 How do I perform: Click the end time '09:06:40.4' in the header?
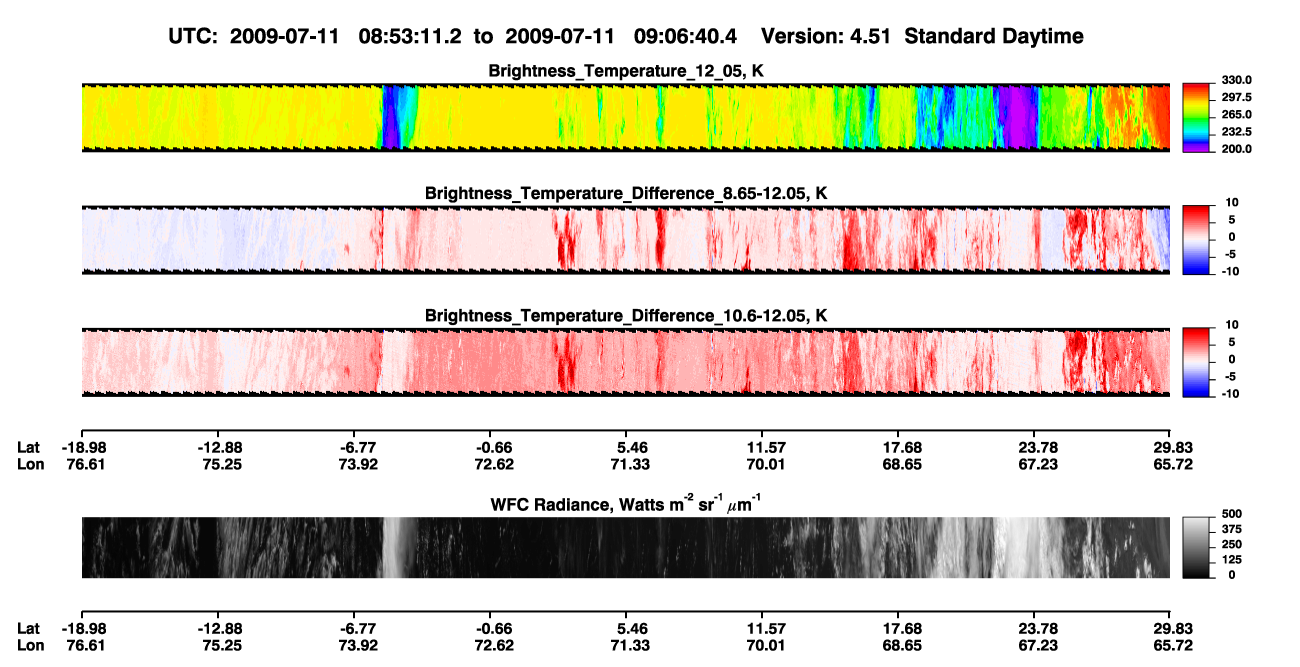coord(687,37)
